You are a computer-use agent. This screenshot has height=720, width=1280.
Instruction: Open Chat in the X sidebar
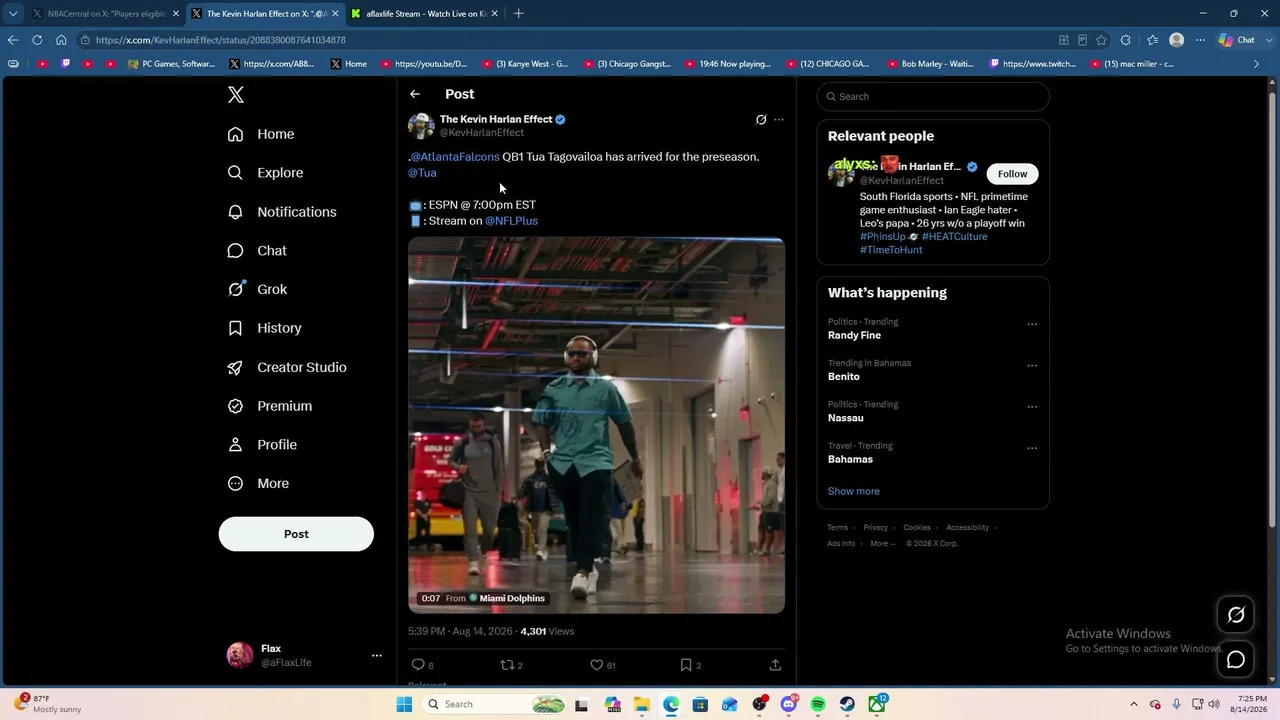[257, 251]
